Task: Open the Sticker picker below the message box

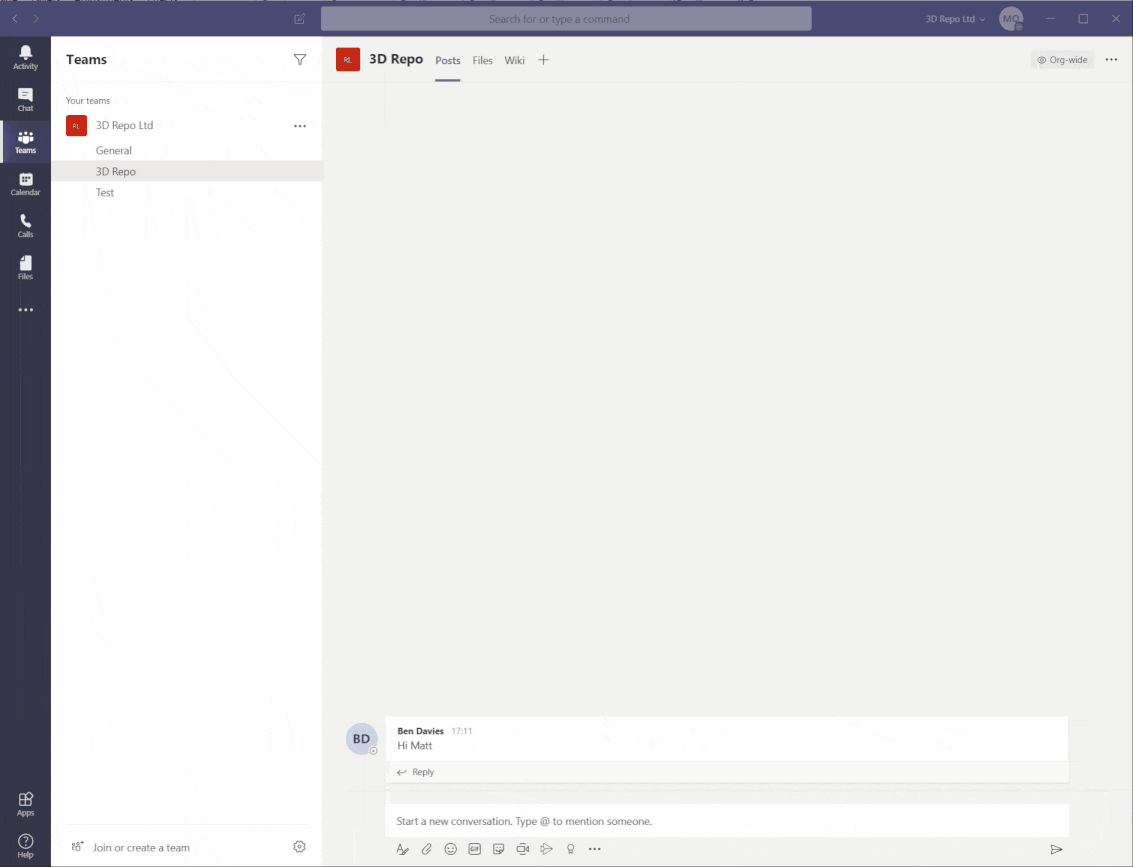Action: (x=498, y=848)
